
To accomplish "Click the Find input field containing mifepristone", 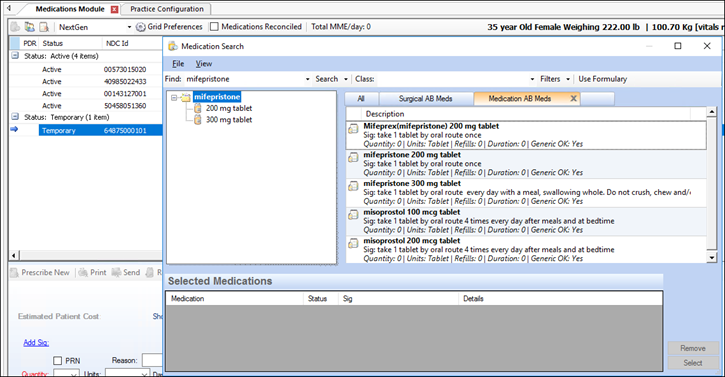I will pos(244,79).
